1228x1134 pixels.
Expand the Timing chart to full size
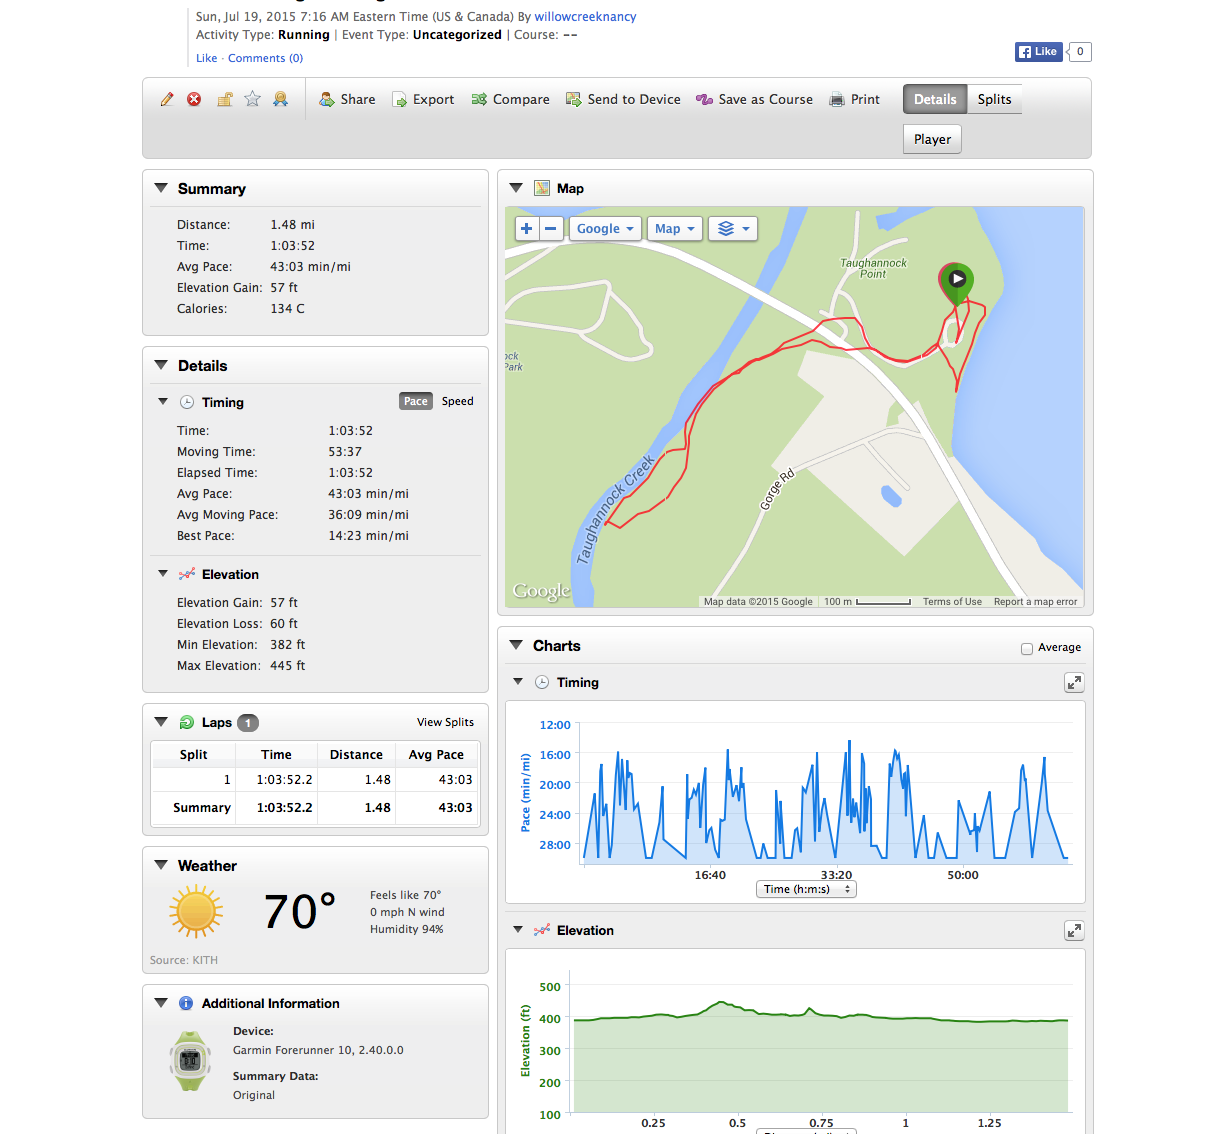pyautogui.click(x=1074, y=683)
